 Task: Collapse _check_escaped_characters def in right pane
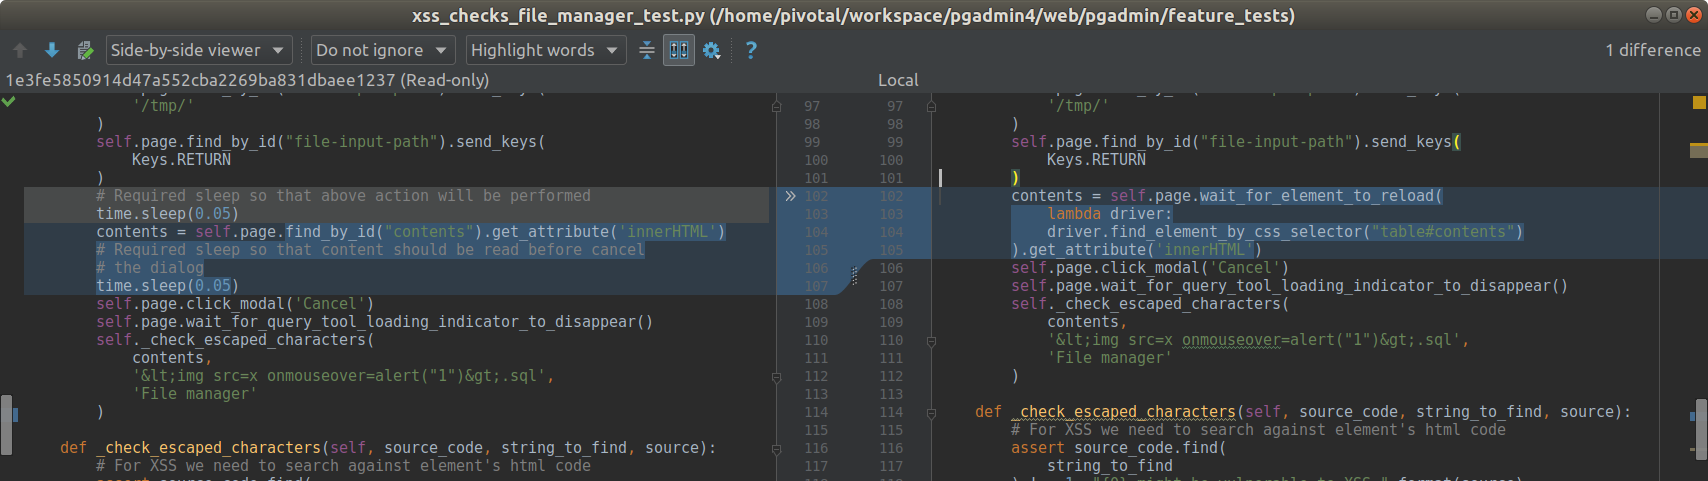point(931,412)
